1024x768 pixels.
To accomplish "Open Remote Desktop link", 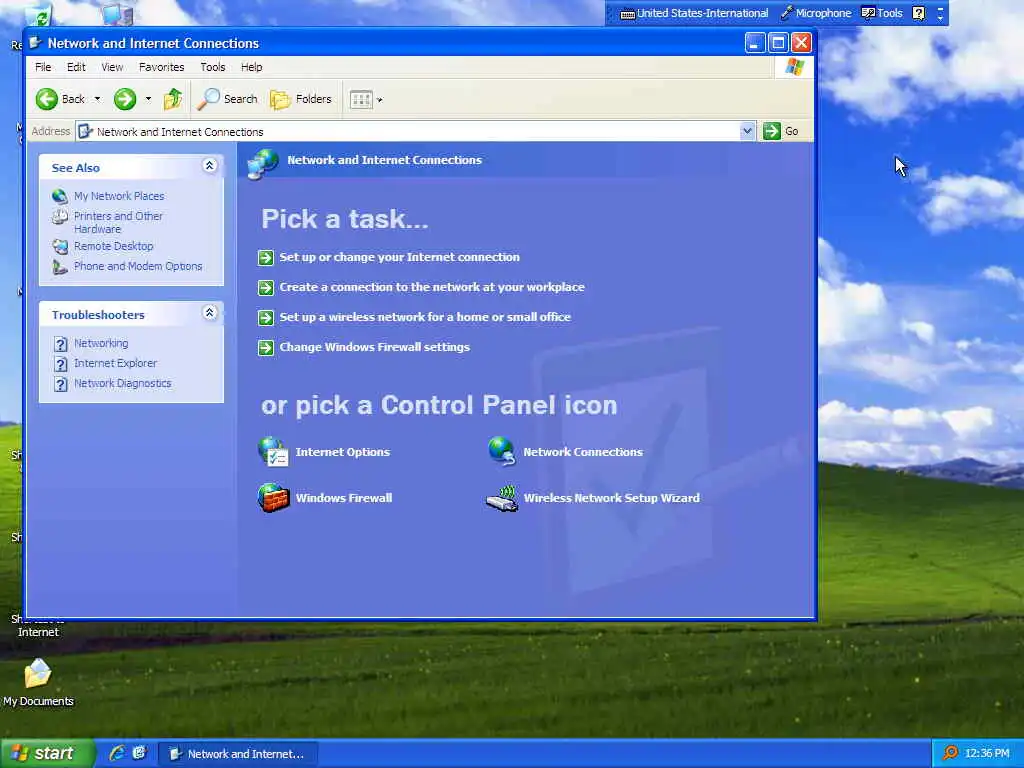I will point(114,246).
